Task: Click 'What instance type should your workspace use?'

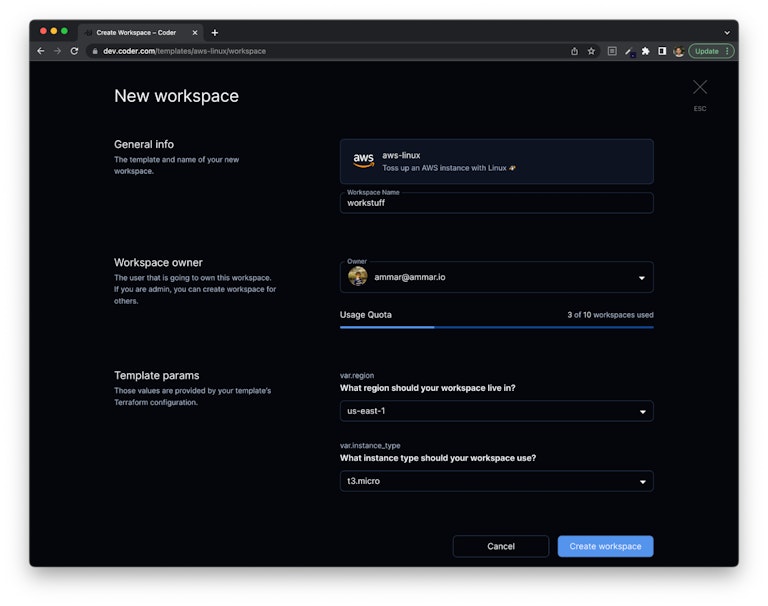Action: (x=438, y=458)
